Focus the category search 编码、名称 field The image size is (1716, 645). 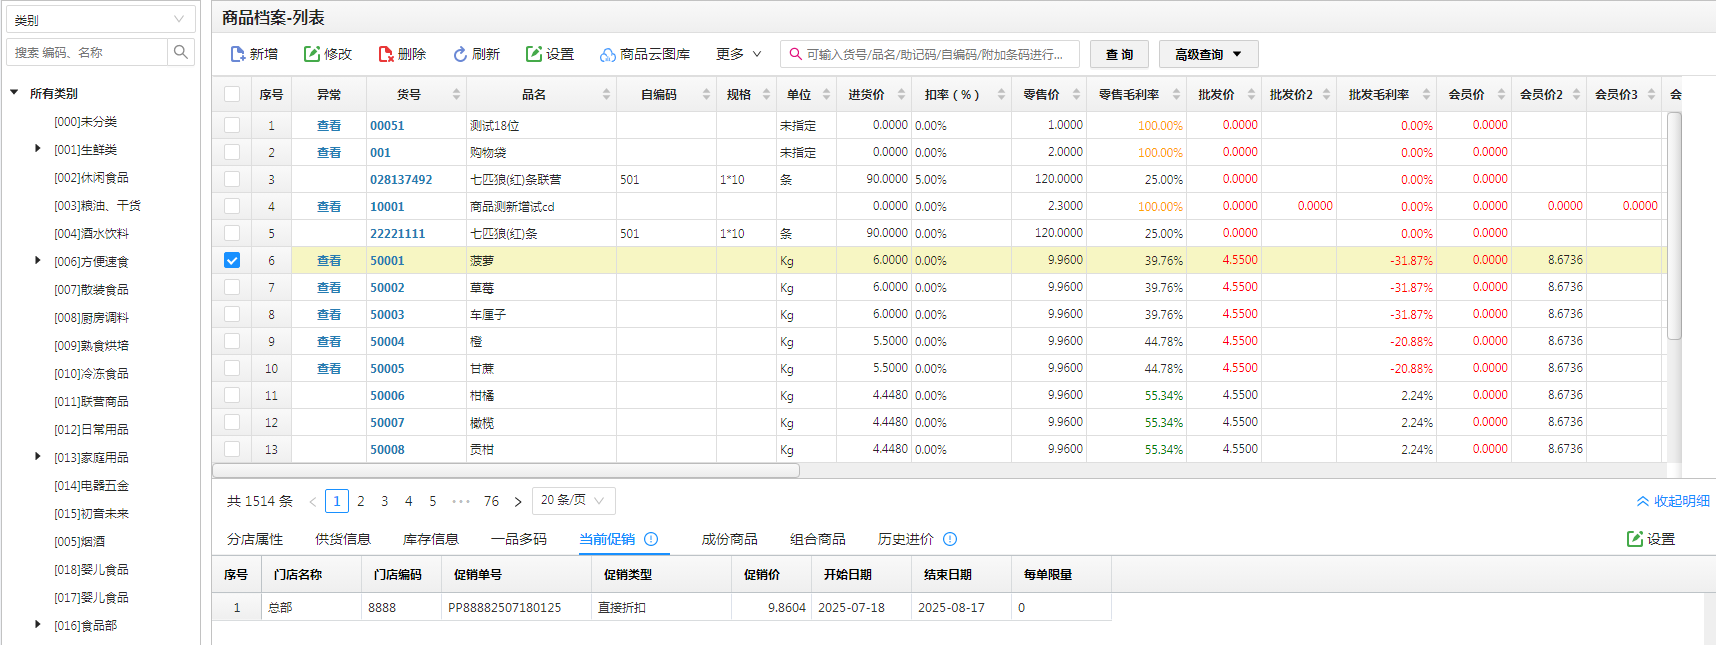pos(87,52)
